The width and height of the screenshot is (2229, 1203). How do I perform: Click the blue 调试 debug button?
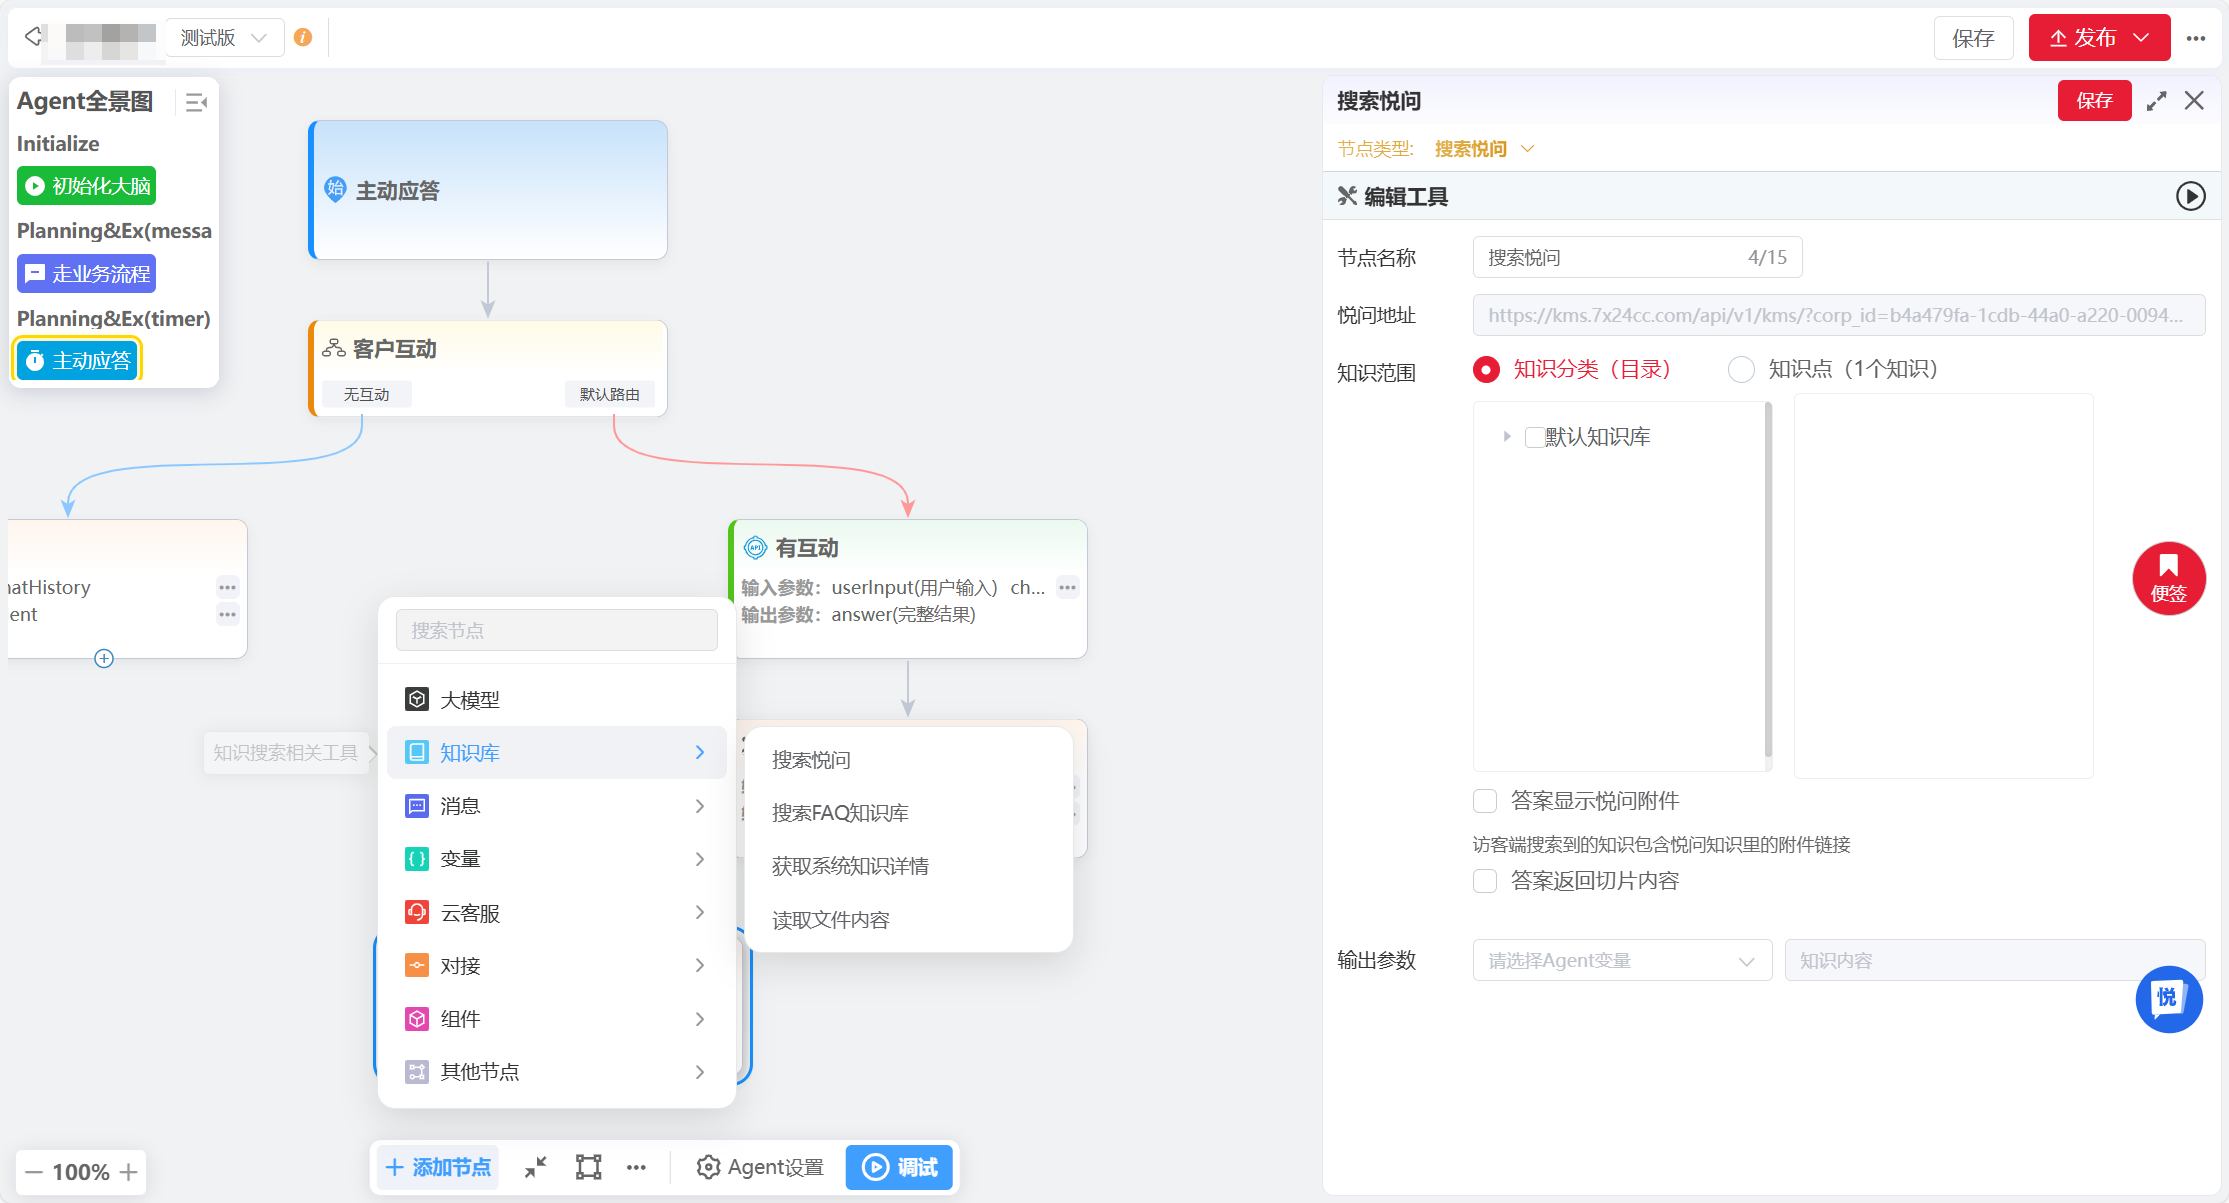point(899,1167)
